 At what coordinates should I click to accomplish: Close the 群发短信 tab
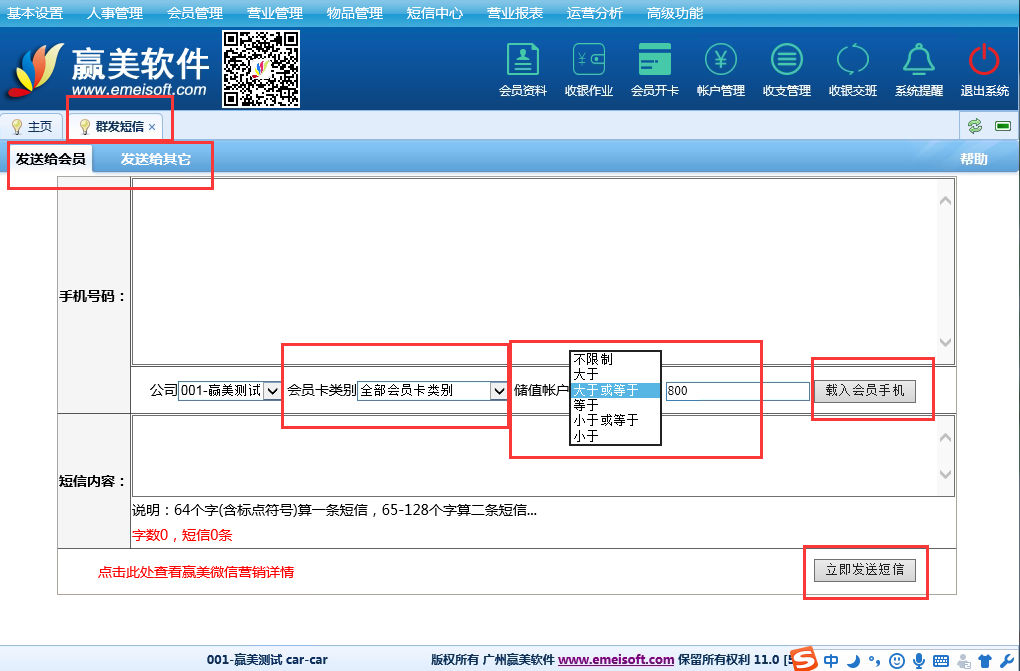(152, 127)
